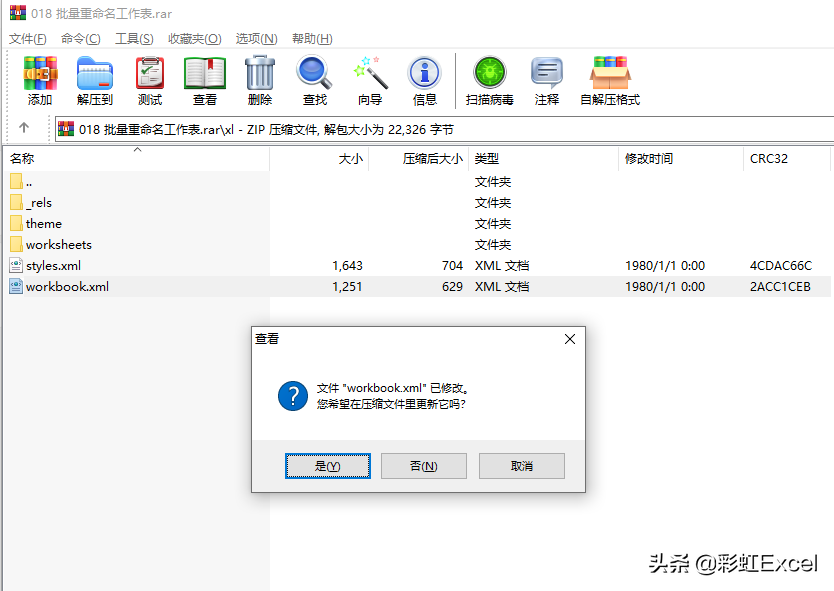The image size is (834, 591).
Task: Open the 收藏夹(O) menu
Action: [x=195, y=39]
